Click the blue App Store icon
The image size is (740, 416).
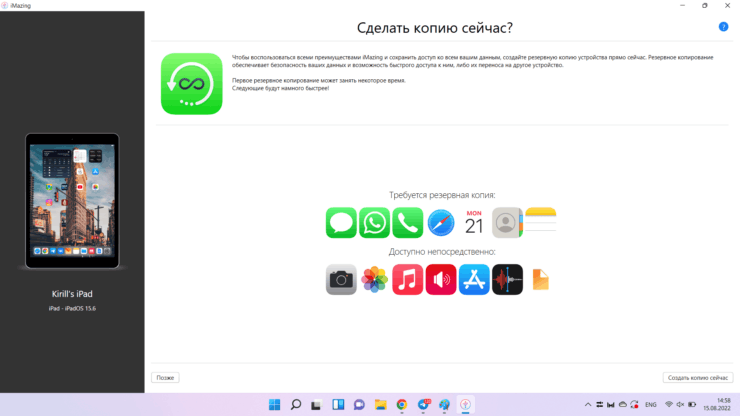(x=474, y=280)
